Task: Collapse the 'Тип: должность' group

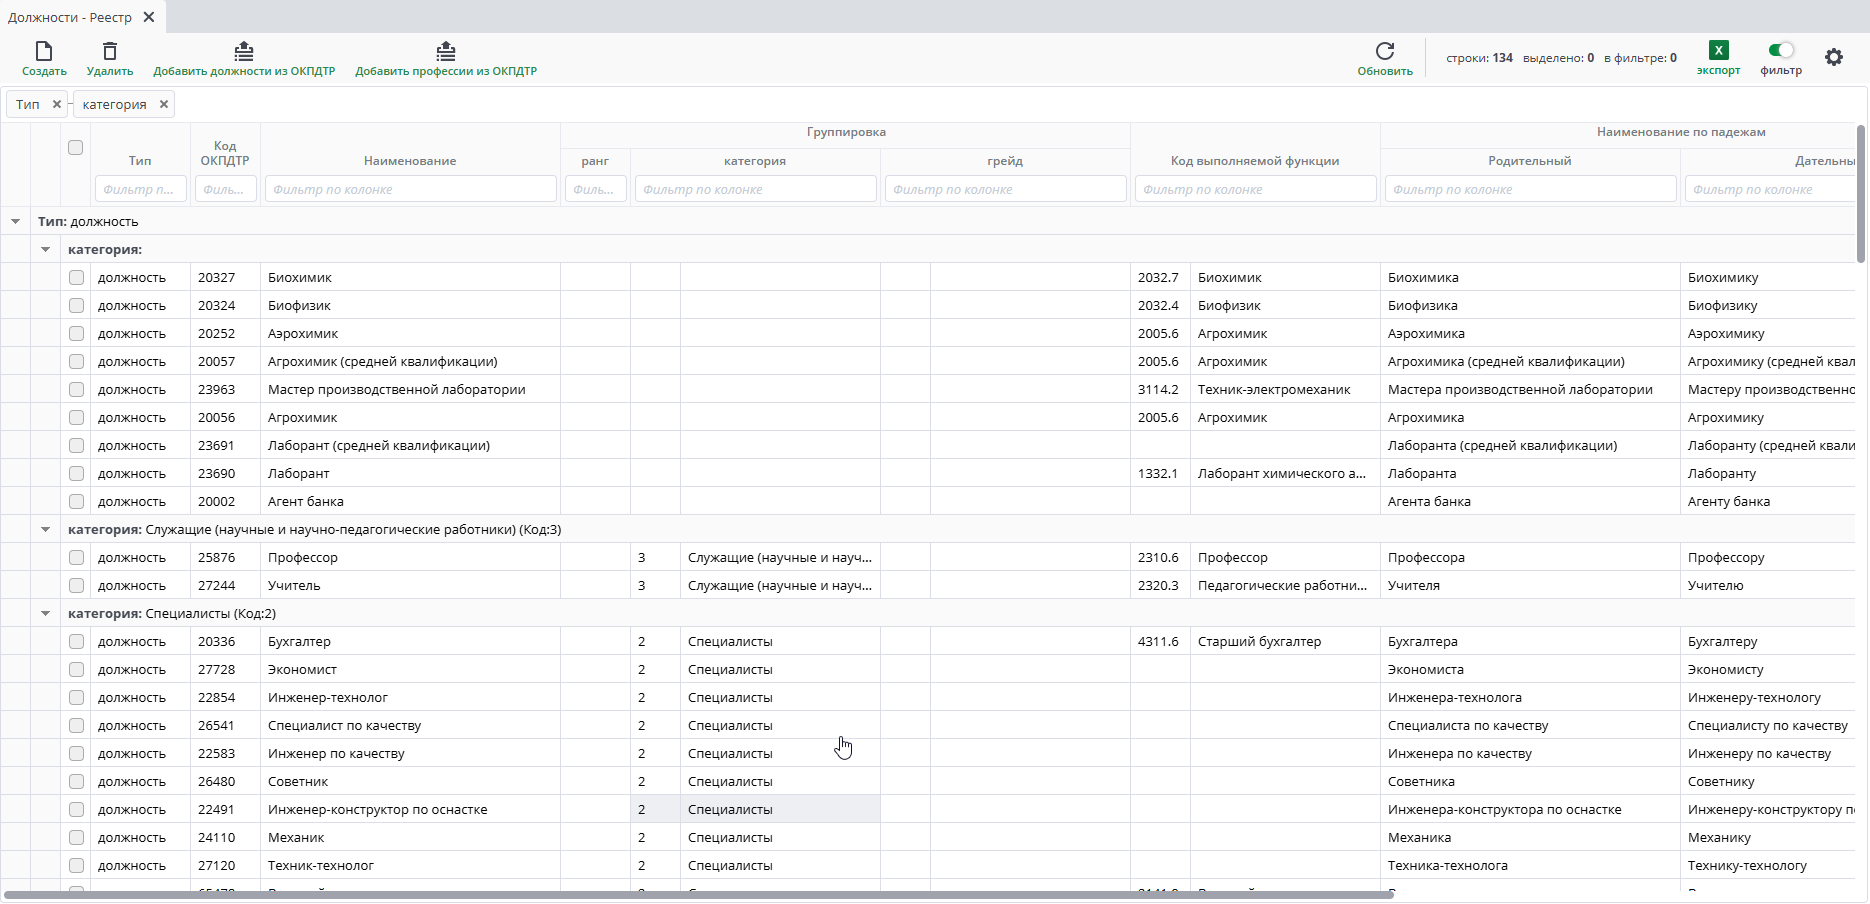Action: pos(15,222)
